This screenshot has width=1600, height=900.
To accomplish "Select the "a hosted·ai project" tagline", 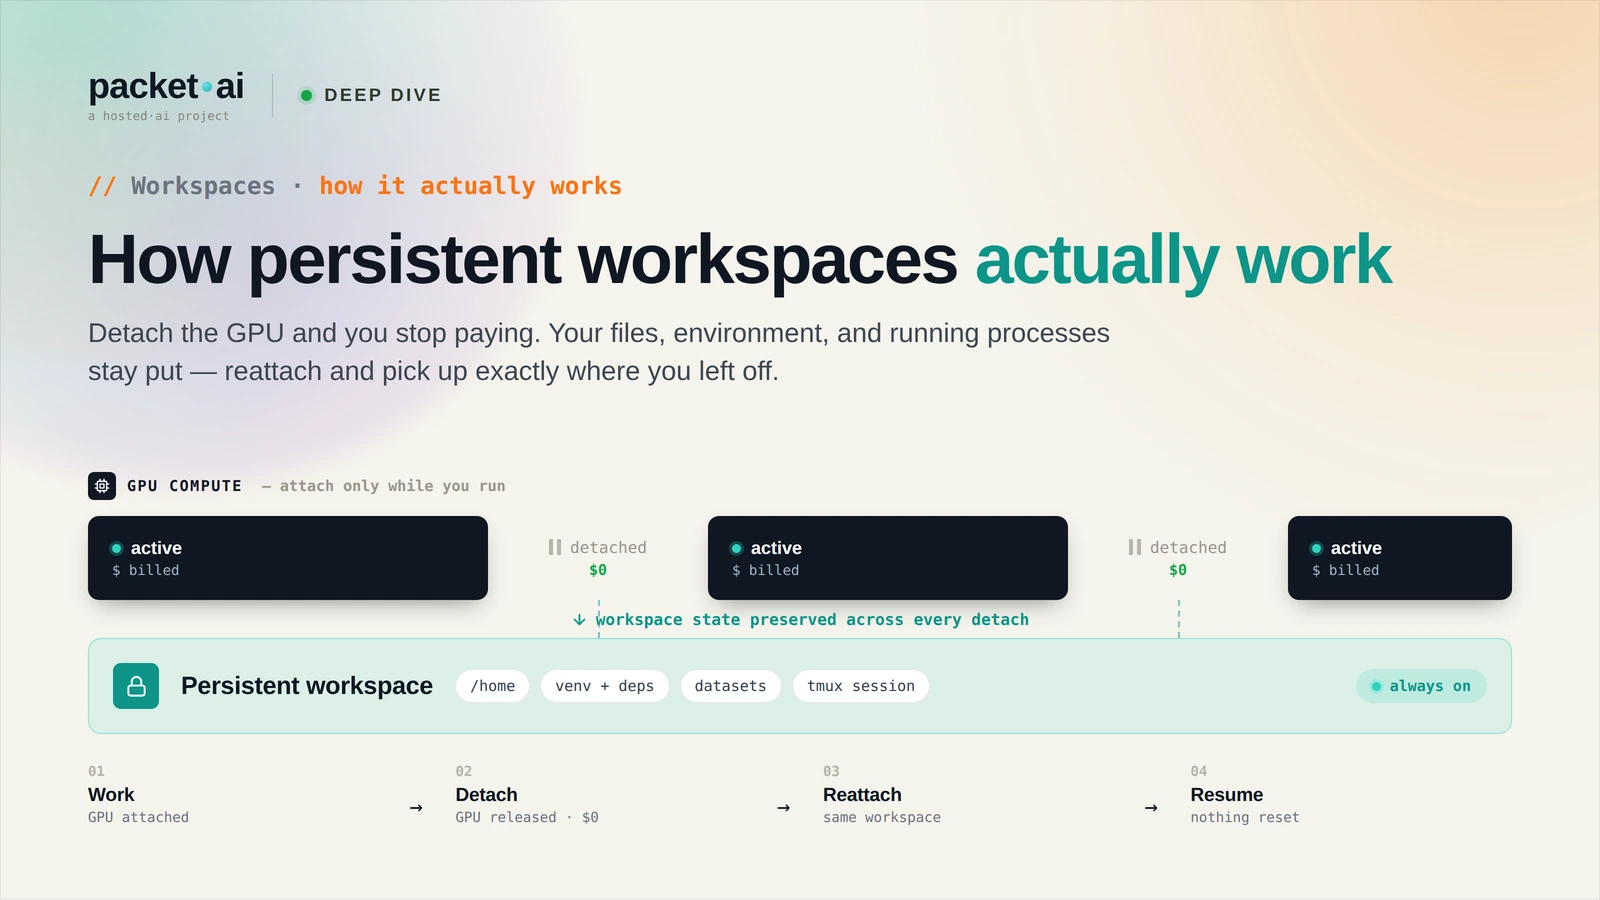I will [159, 116].
